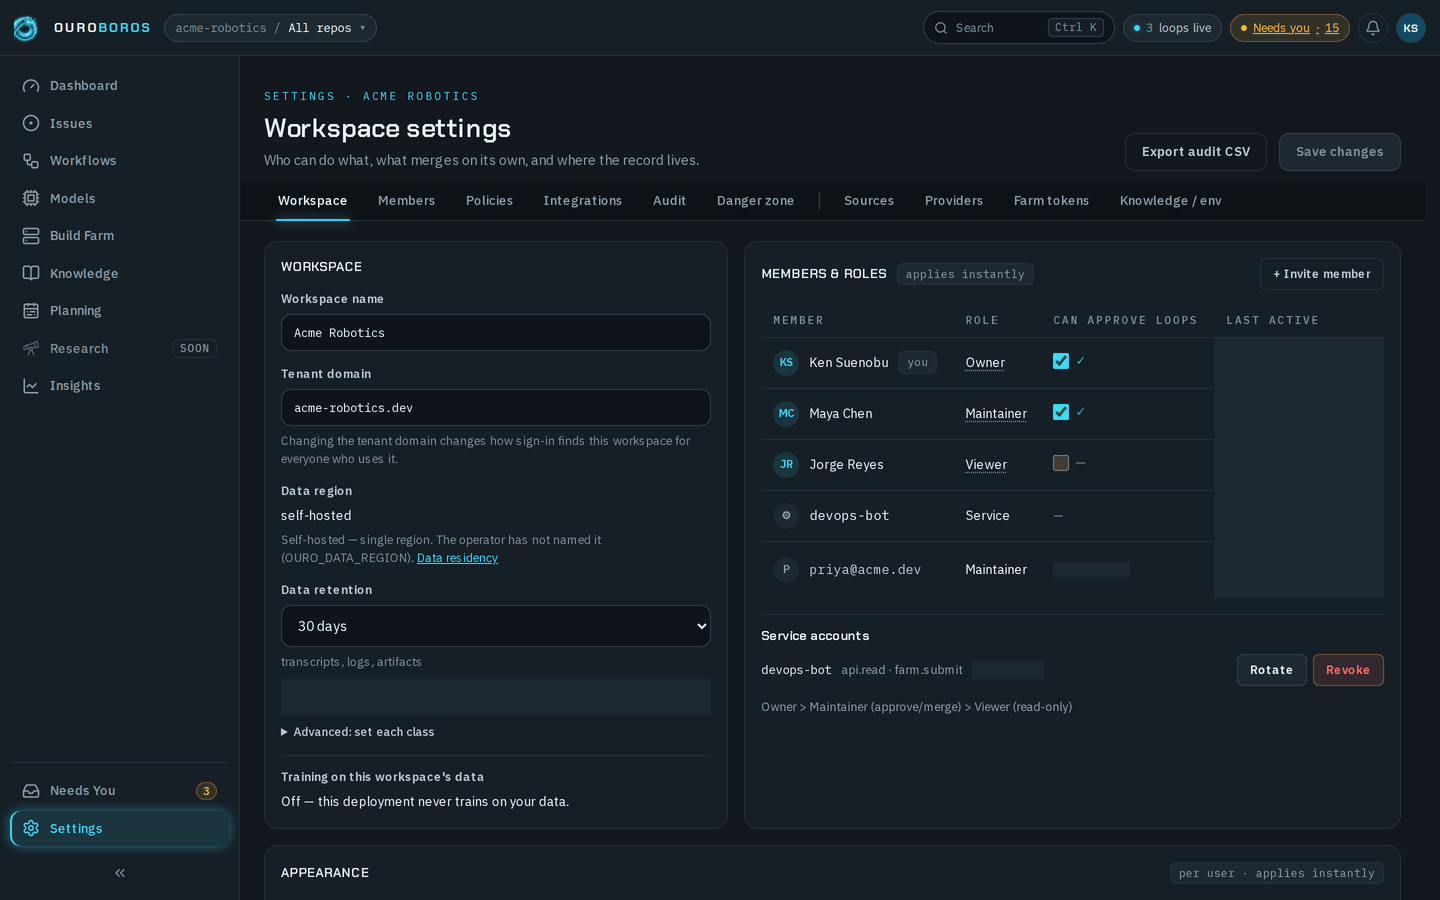Screen dimensions: 1440x900
Task: Click the Save changes button
Action: (x=1340, y=152)
